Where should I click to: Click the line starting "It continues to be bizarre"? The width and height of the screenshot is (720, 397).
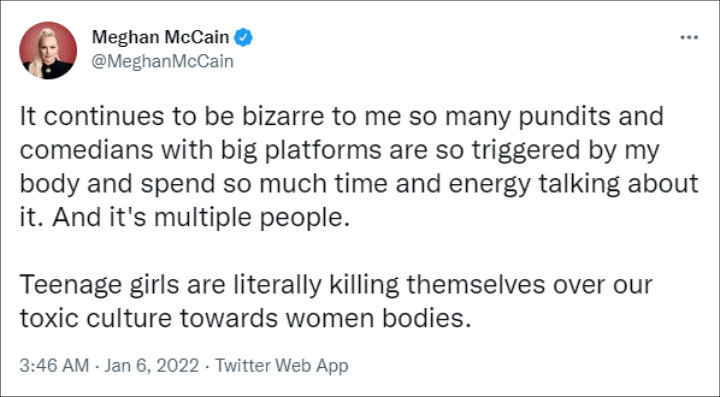pos(342,117)
